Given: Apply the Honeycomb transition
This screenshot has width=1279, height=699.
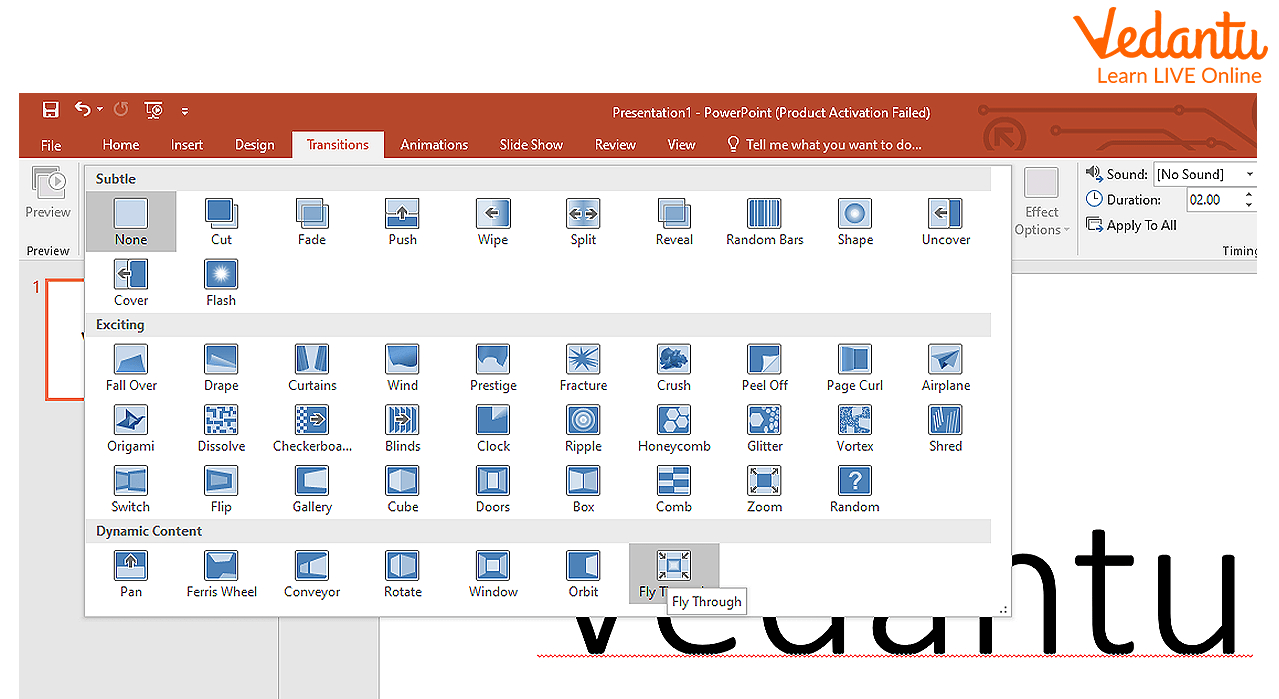Looking at the screenshot, I should pyautogui.click(x=673, y=429).
